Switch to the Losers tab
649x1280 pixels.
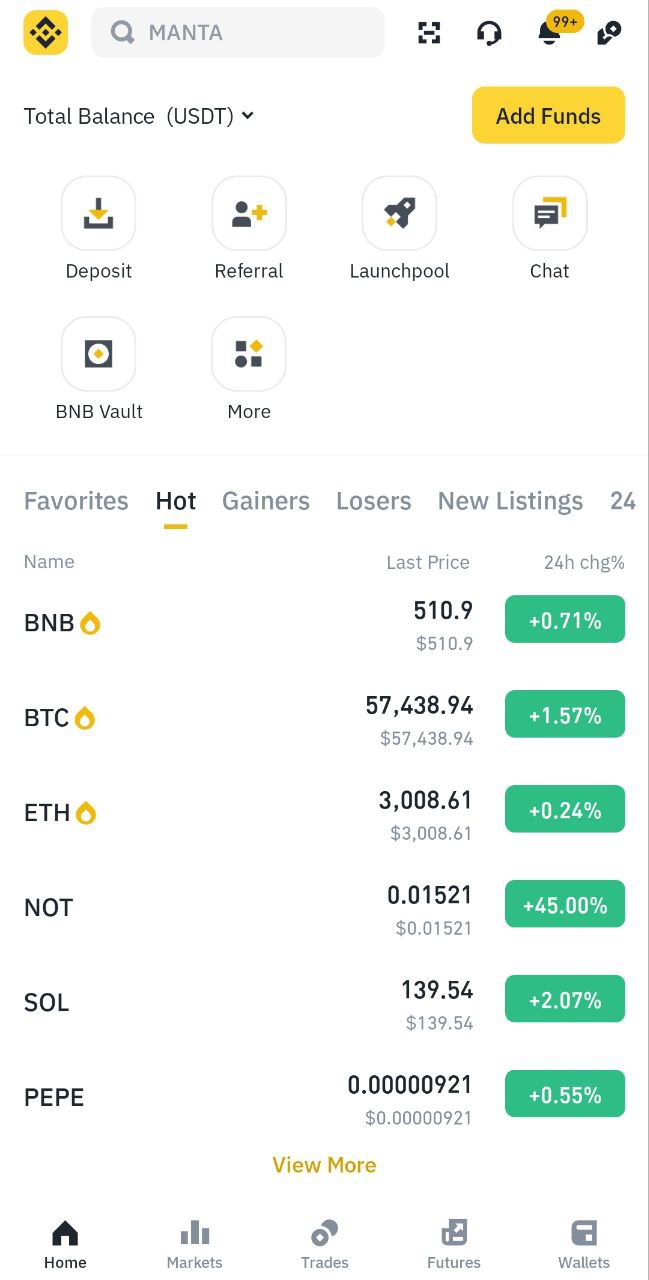373,501
